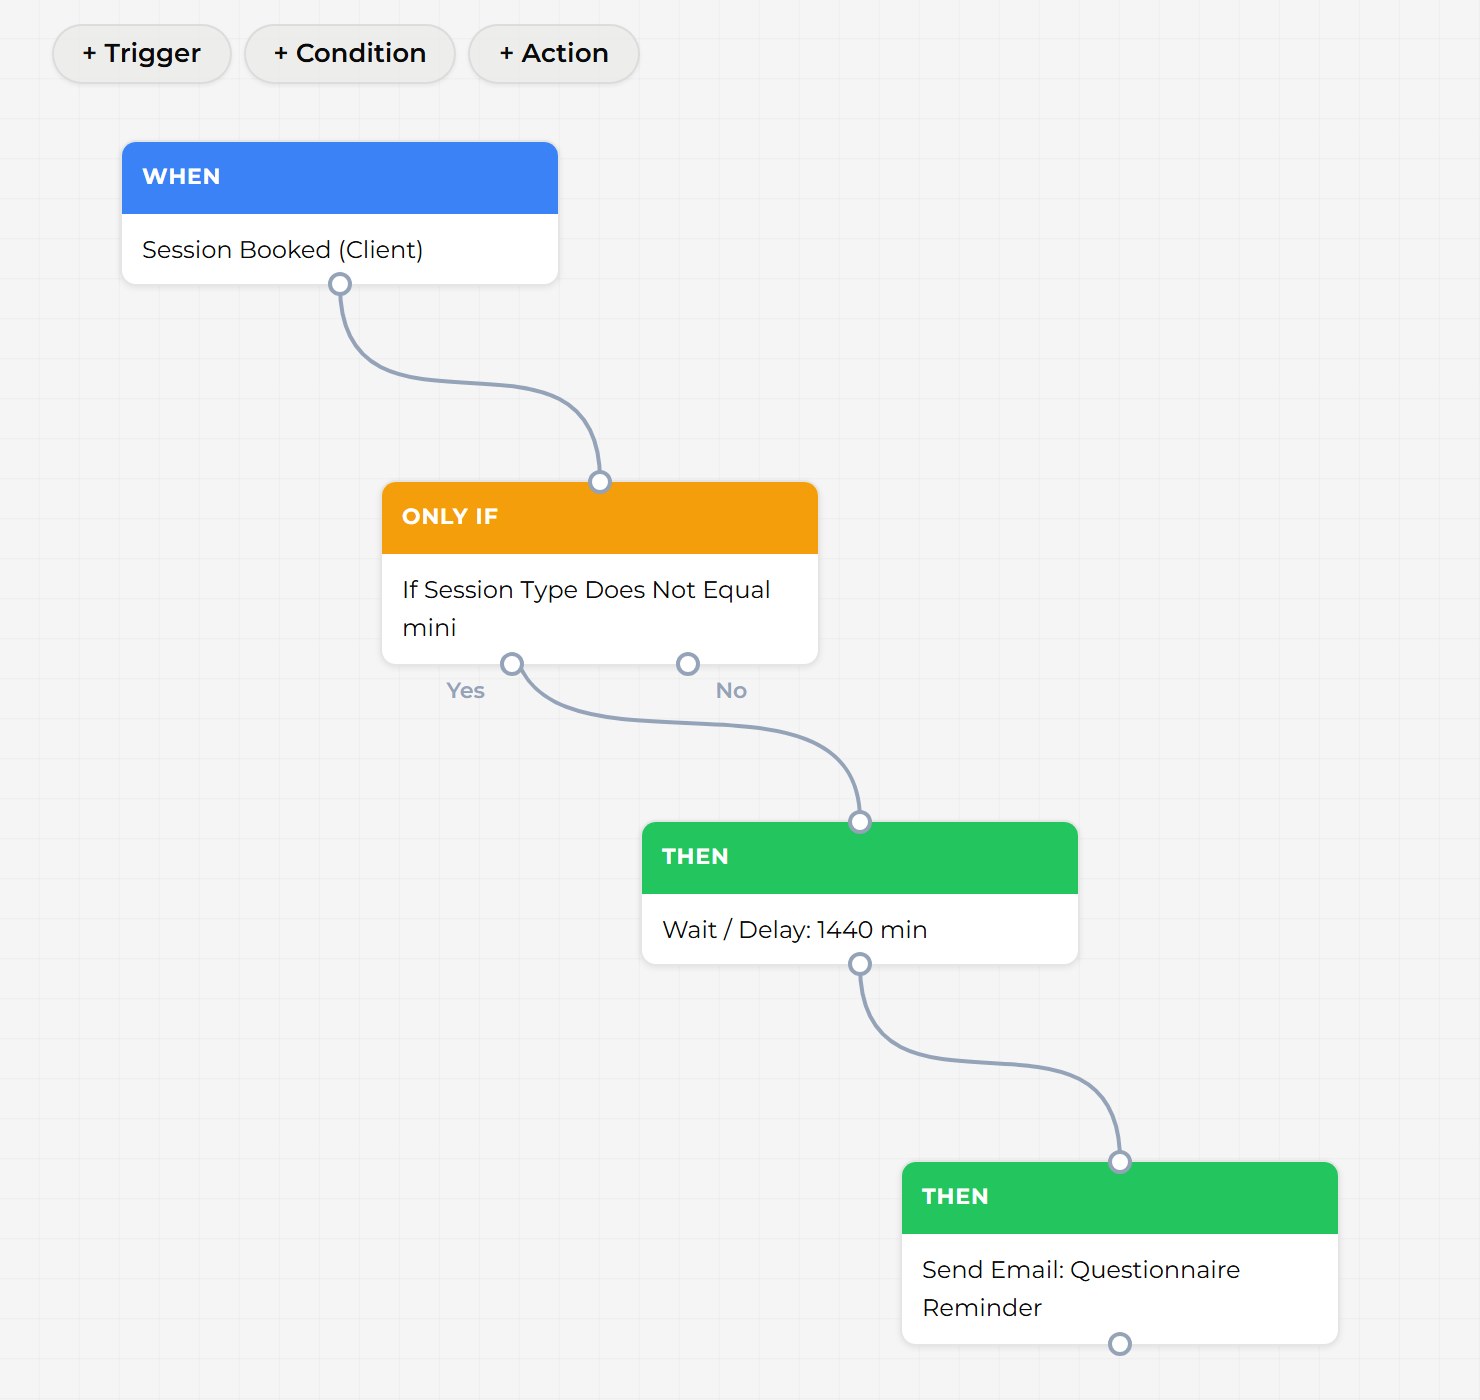The width and height of the screenshot is (1480, 1400).
Task: Click output port below Send Email node
Action: [x=1120, y=1344]
